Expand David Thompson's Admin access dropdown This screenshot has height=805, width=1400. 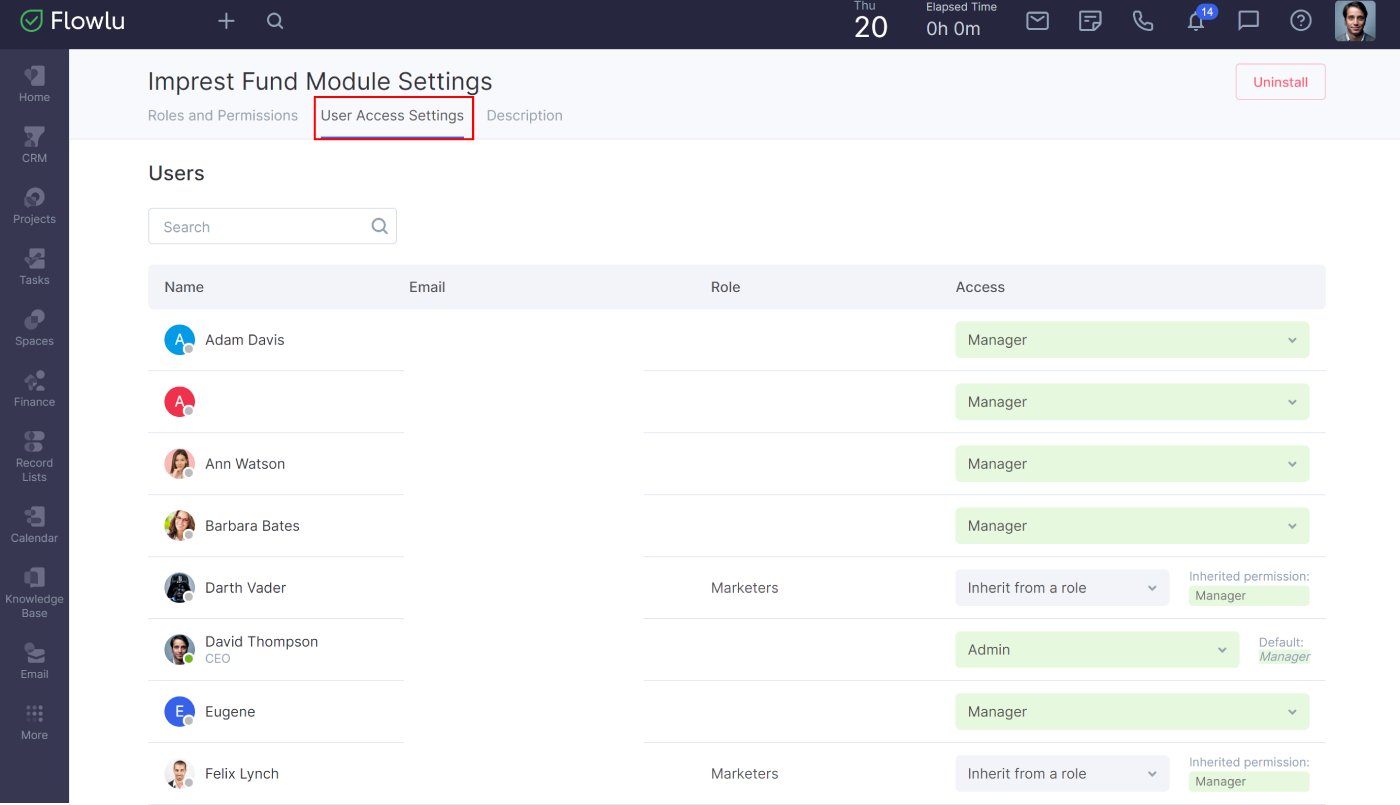pyautogui.click(x=1097, y=650)
